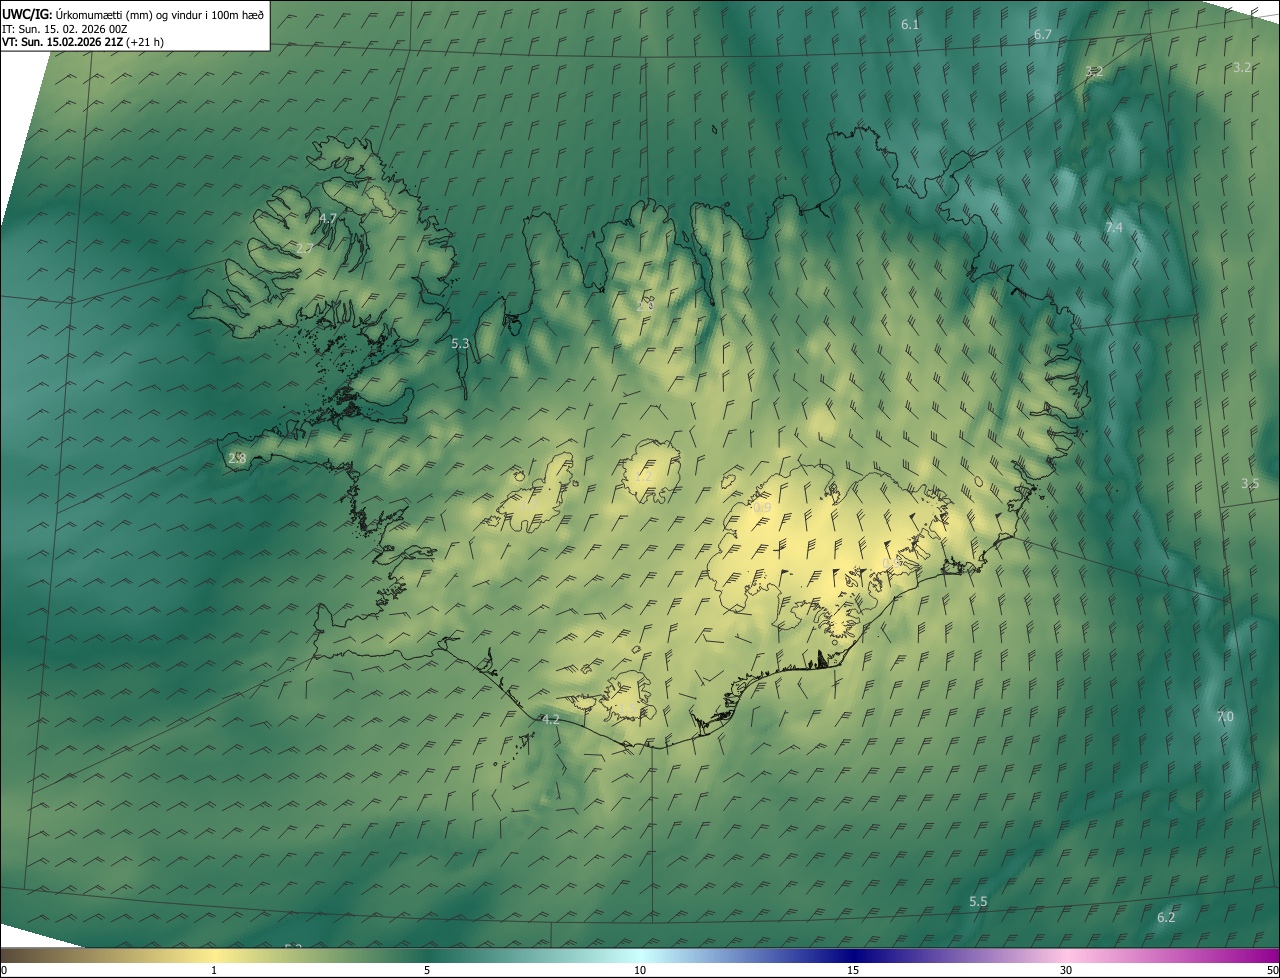Click the '2.8' label on Snæfellsnes tip
This screenshot has width=1280, height=978.
coord(237,458)
